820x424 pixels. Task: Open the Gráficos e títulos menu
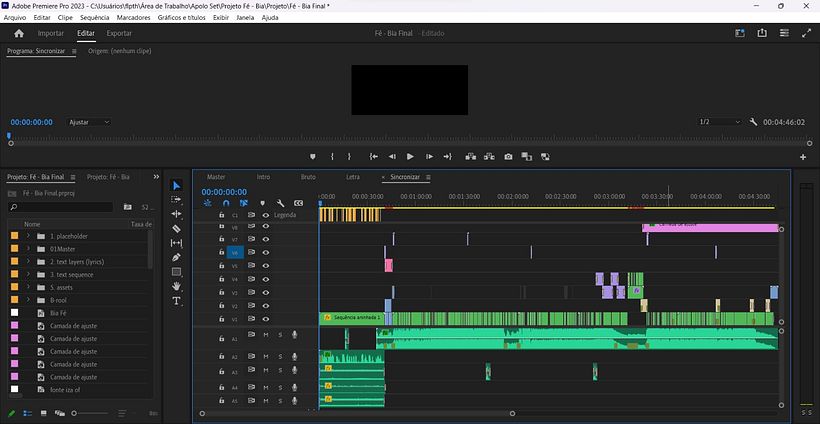point(181,17)
